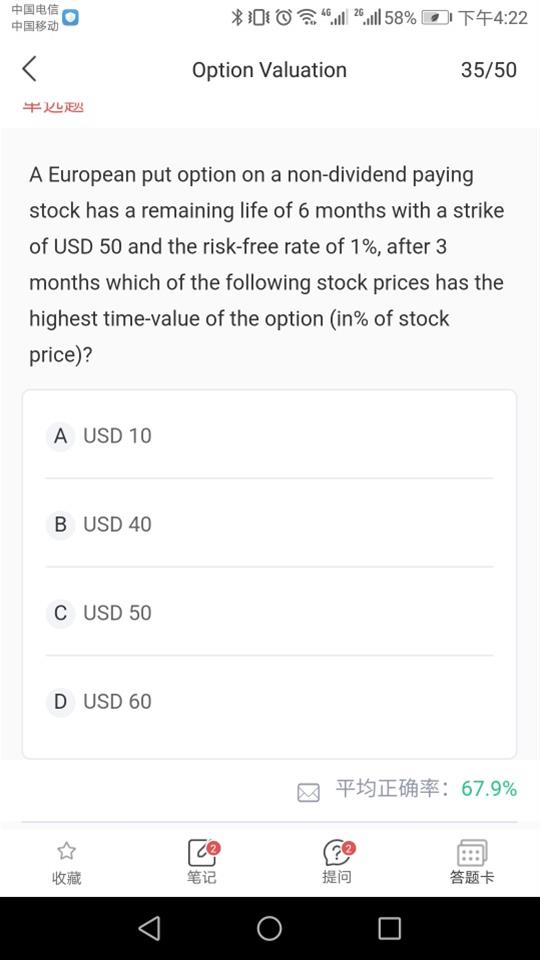Tap the Android back triangle button
Image resolution: width=540 pixels, height=960 pixels.
pos(149,928)
